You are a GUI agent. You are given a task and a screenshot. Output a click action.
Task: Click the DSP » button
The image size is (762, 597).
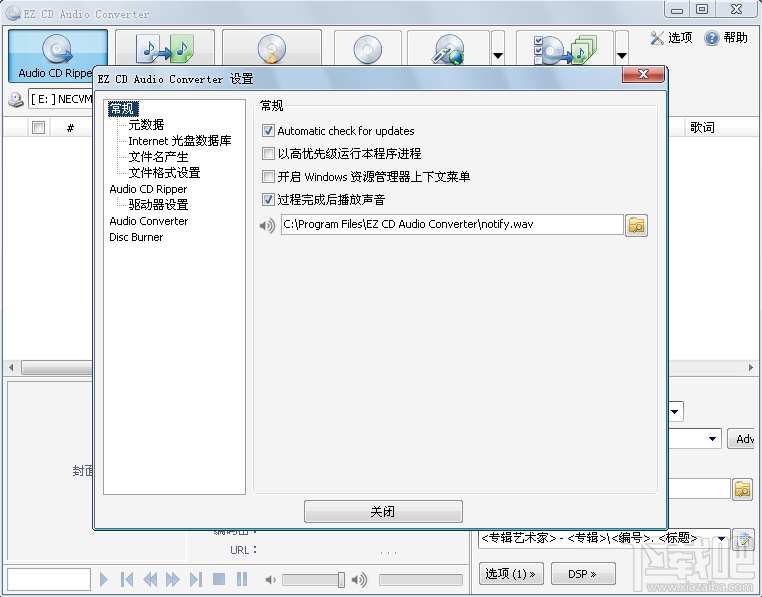pos(583,574)
